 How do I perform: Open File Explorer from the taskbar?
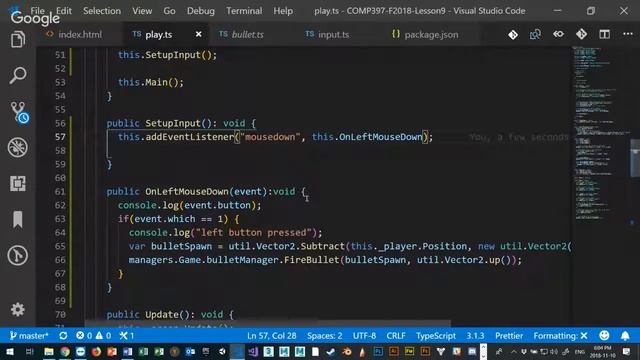49,351
